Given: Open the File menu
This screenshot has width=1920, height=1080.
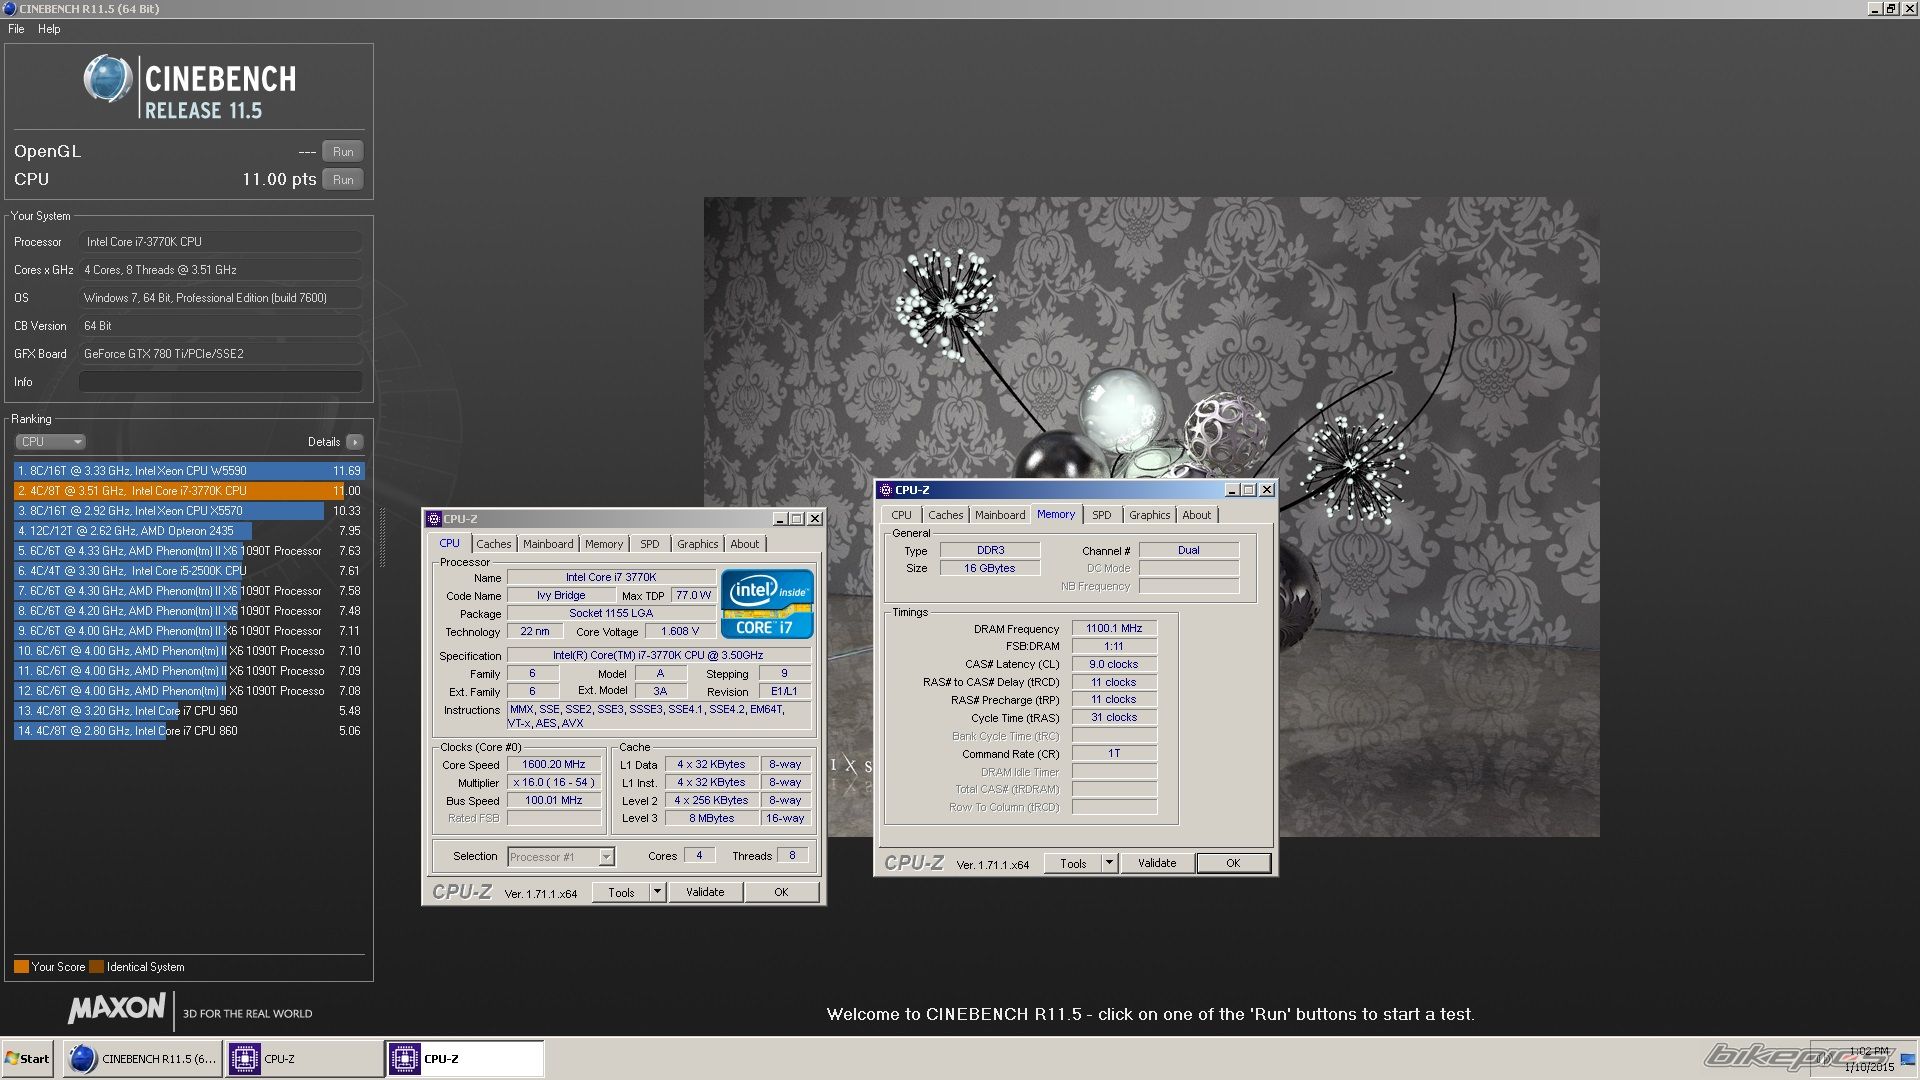Looking at the screenshot, I should click(16, 29).
